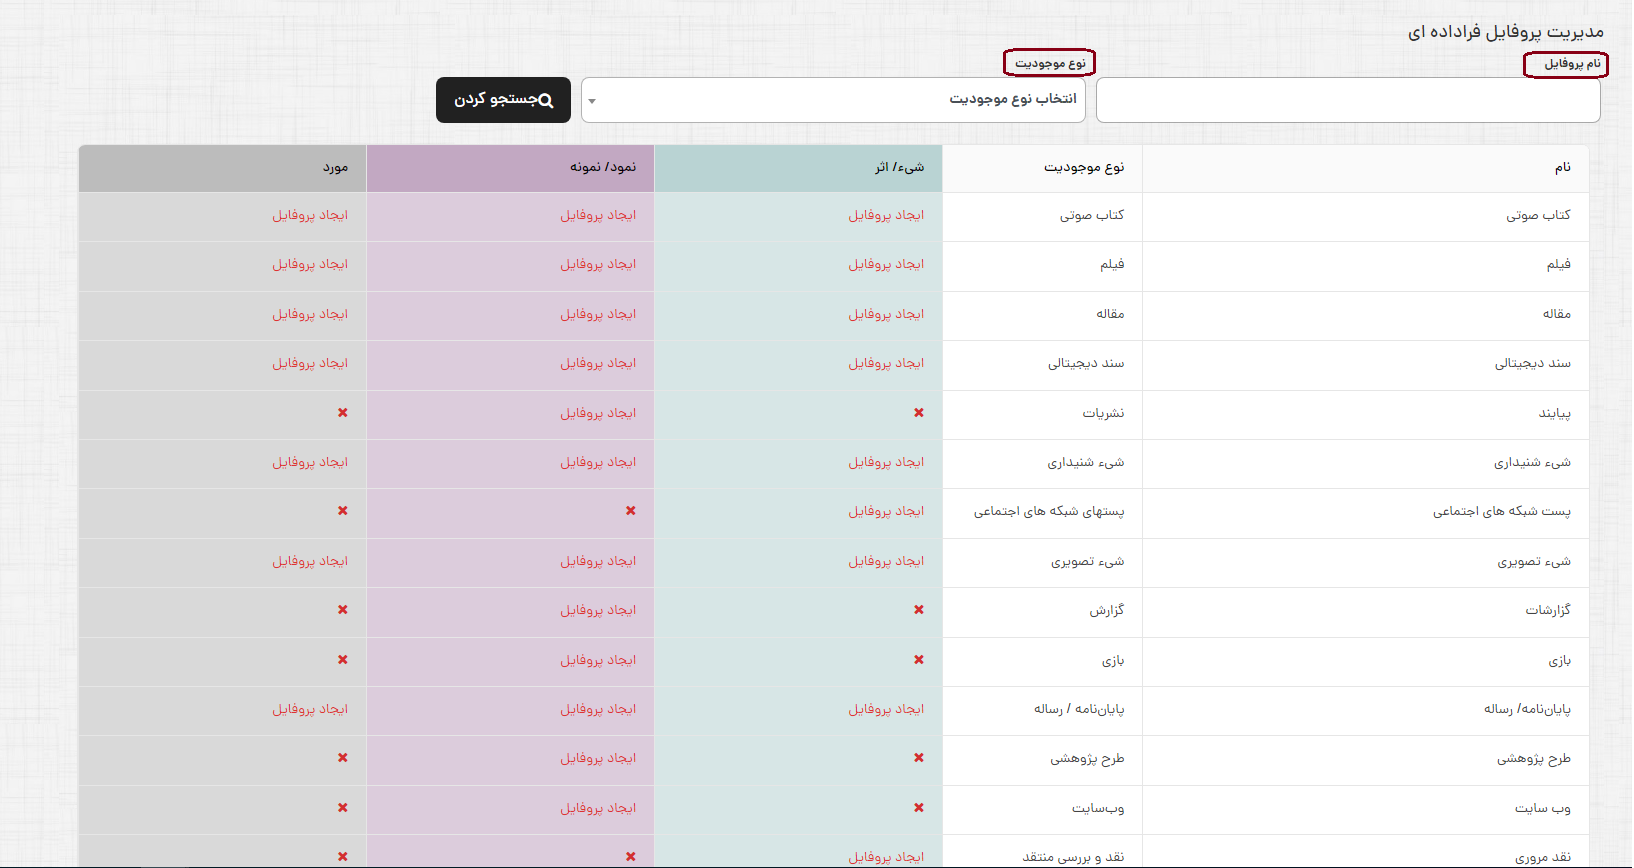Screen dimensions: 1634x868
Task: Click the جستجو کردن search button
Action: pos(503,100)
